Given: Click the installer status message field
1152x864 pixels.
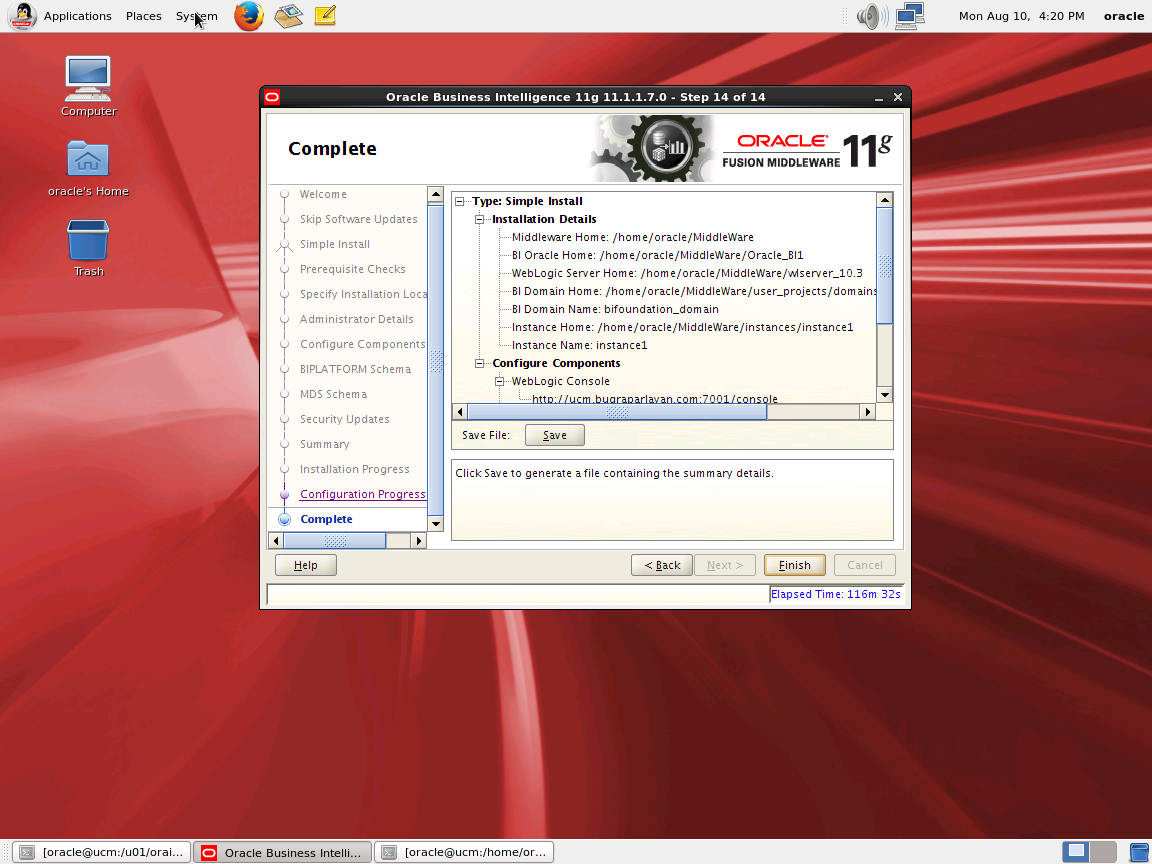Looking at the screenshot, I should (517, 594).
